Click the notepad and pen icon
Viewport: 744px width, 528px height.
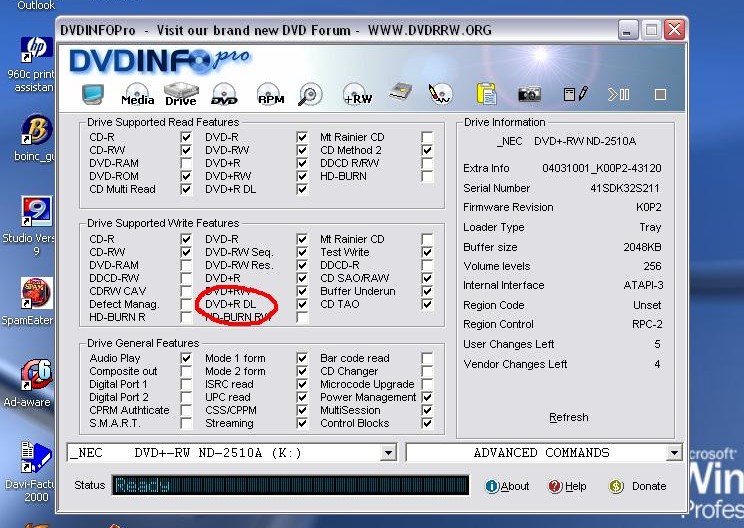coord(576,93)
